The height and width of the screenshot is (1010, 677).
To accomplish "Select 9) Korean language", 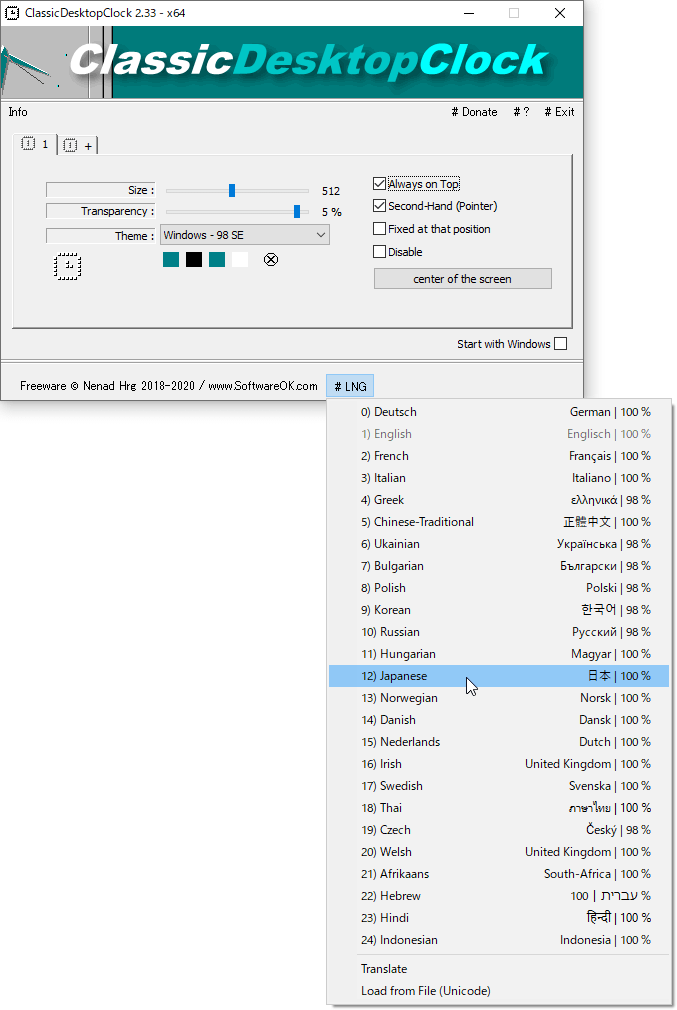I will click(x=499, y=610).
